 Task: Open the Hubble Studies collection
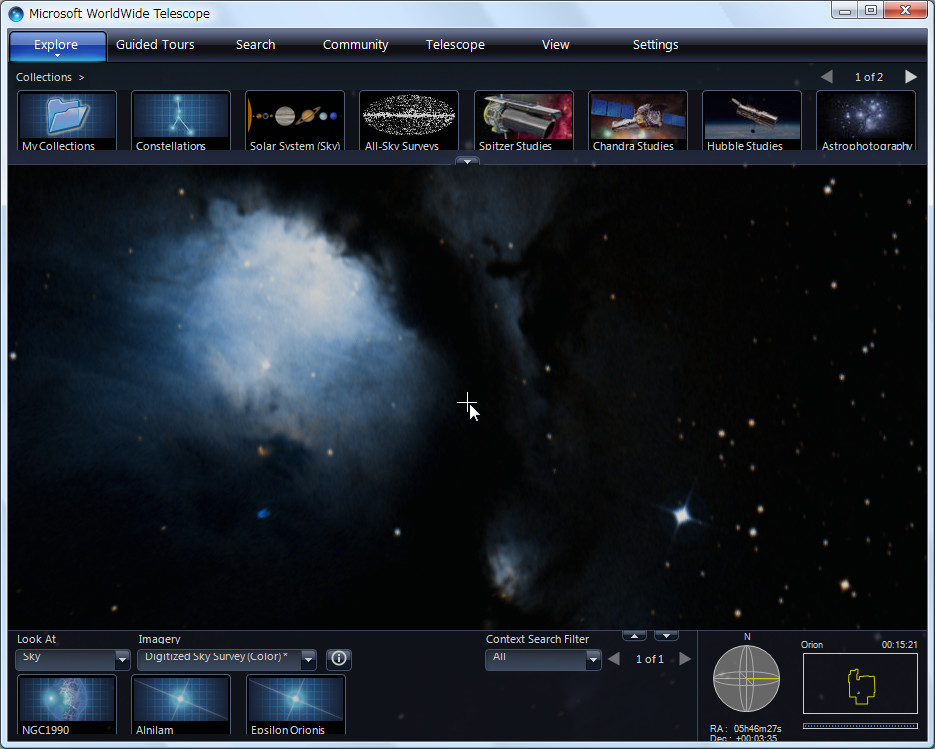751,120
